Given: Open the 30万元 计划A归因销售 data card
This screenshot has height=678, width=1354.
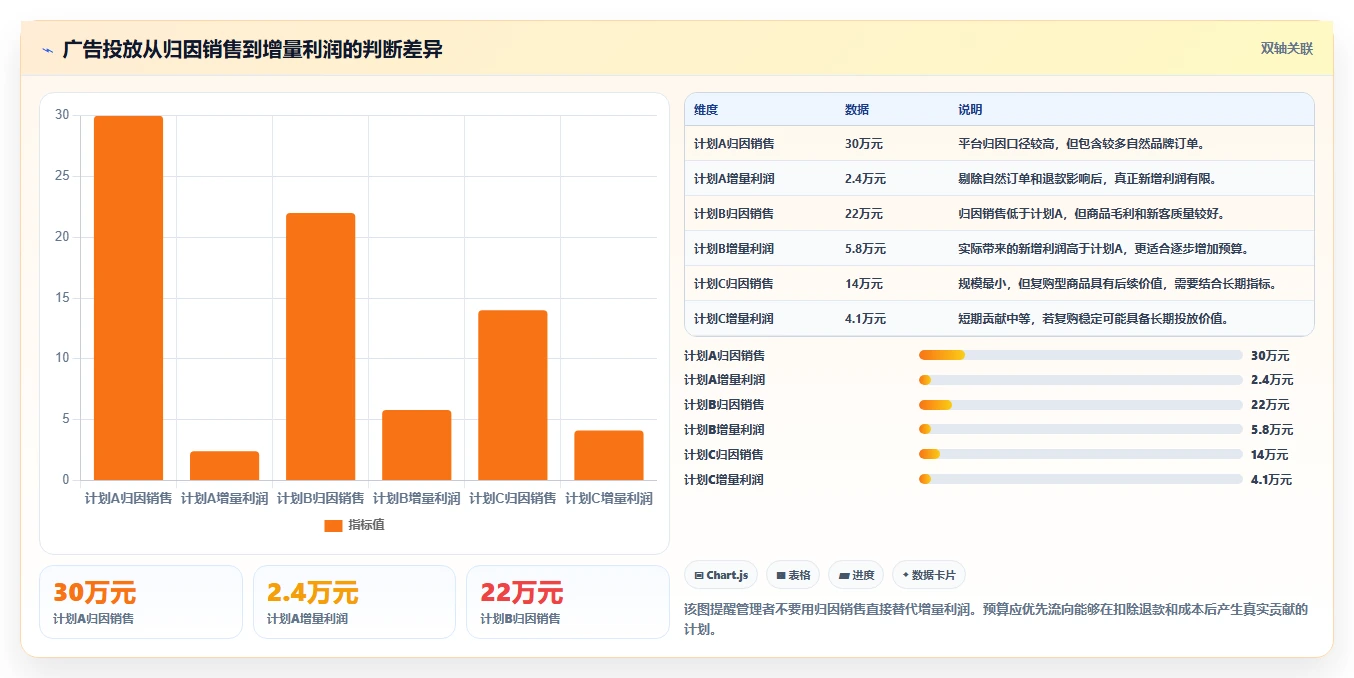Looking at the screenshot, I should coord(141,602).
